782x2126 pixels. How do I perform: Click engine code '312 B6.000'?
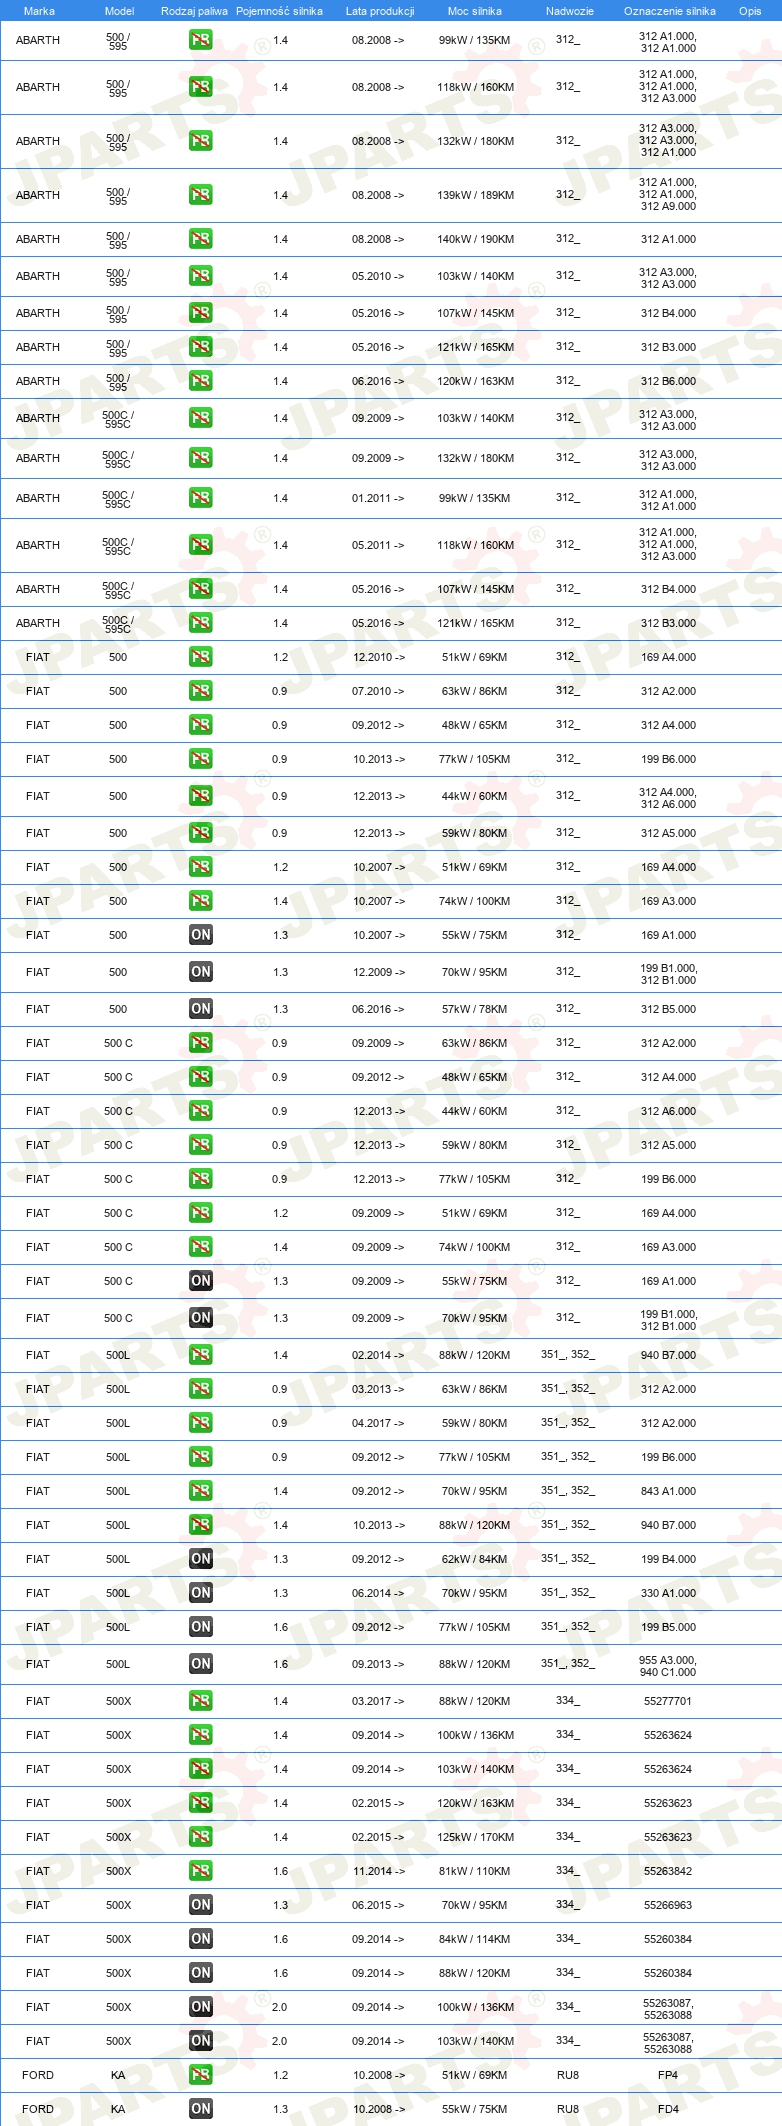(x=668, y=381)
